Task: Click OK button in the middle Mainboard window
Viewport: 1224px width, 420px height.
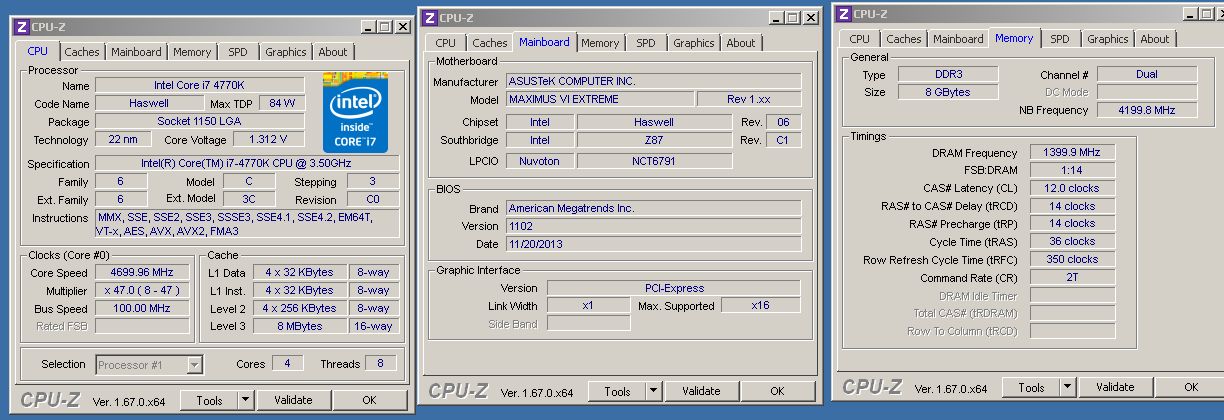Action: pyautogui.click(x=777, y=391)
